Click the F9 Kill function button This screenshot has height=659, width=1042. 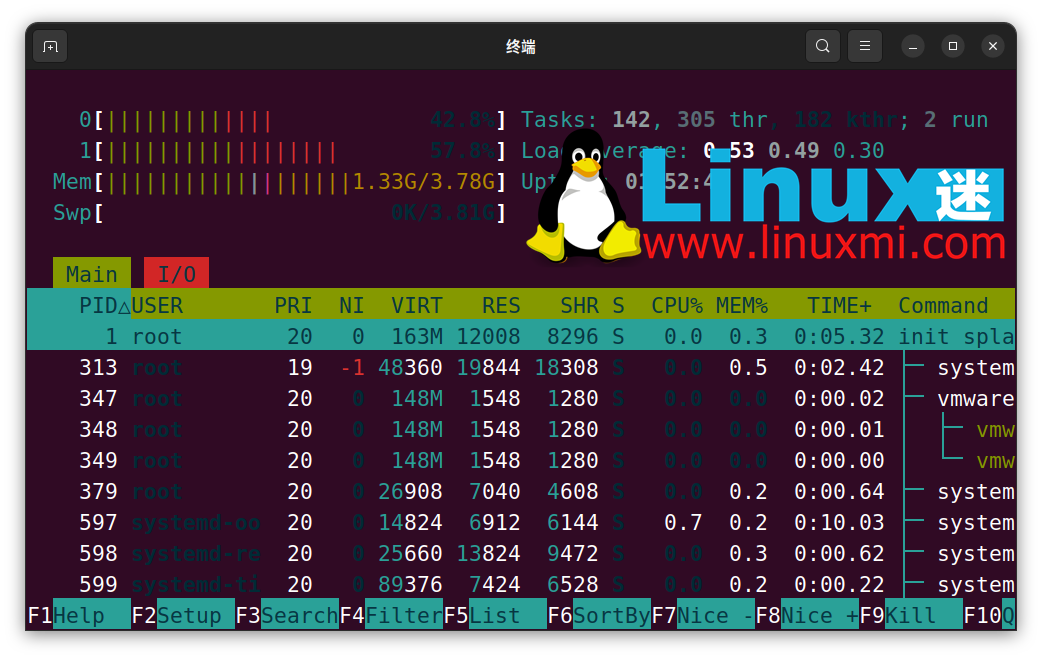(912, 616)
